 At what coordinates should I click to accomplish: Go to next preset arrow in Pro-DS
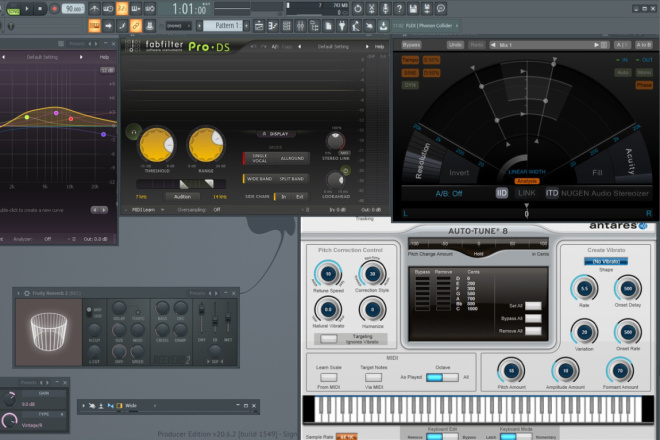click(367, 47)
